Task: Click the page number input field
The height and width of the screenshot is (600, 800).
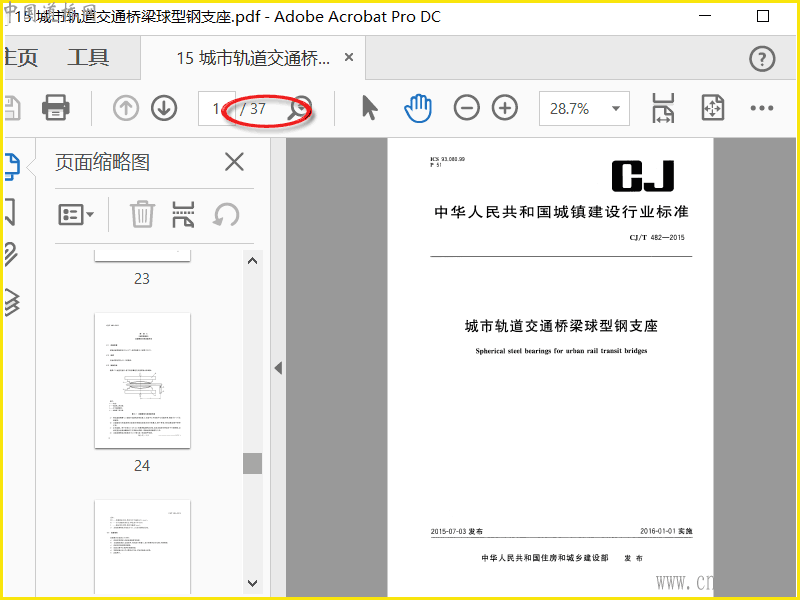Action: click(x=217, y=108)
